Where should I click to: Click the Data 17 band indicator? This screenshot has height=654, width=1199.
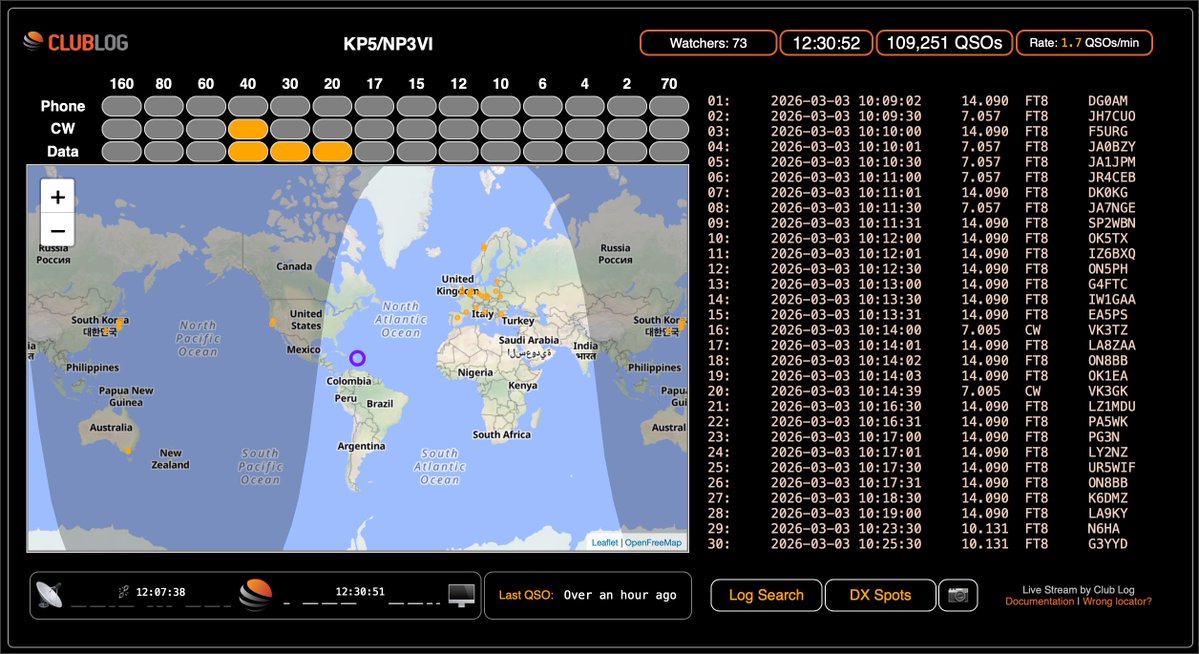pos(374,151)
